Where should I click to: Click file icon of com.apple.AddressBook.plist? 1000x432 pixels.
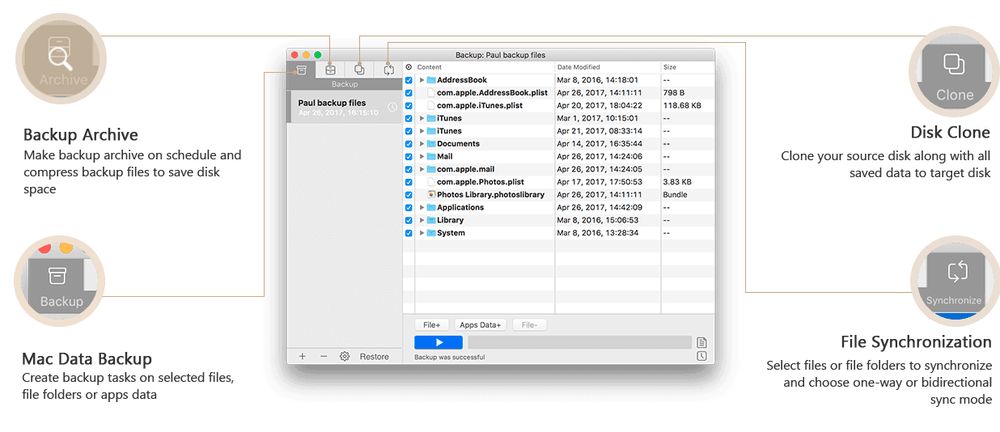click(431, 93)
